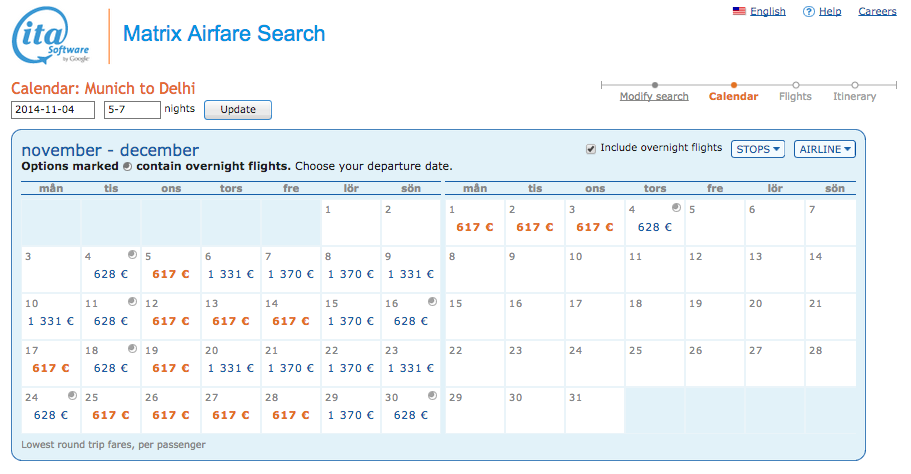Click overnight flight icon on December 4

676,208
